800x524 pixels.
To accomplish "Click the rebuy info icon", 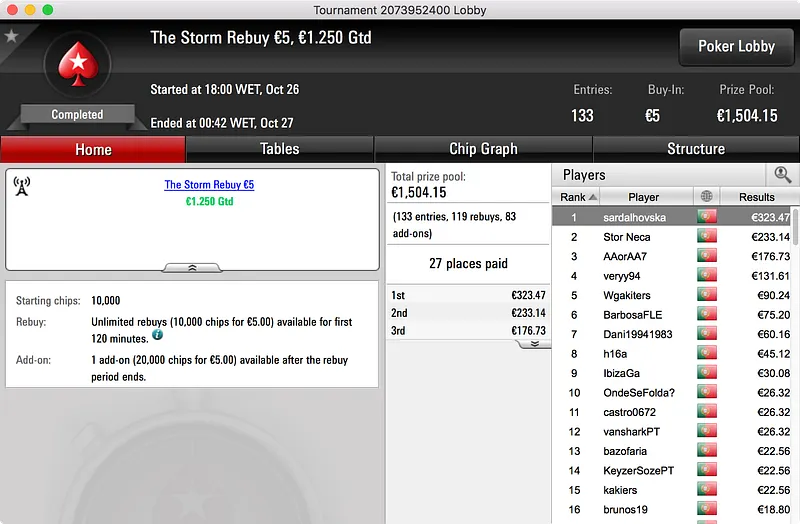I will 158,335.
